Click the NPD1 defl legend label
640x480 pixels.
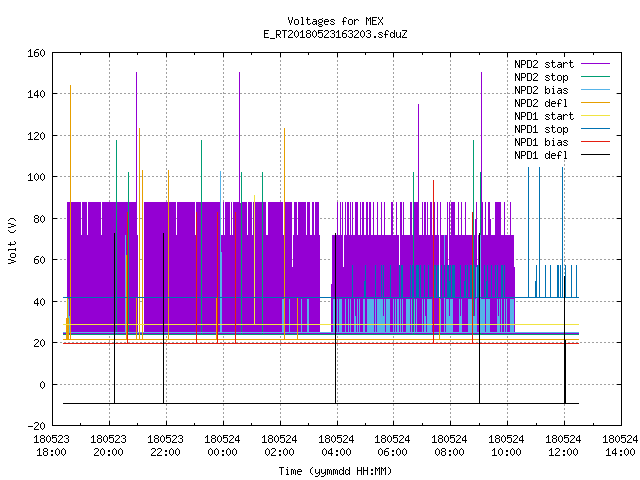[x=541, y=155]
